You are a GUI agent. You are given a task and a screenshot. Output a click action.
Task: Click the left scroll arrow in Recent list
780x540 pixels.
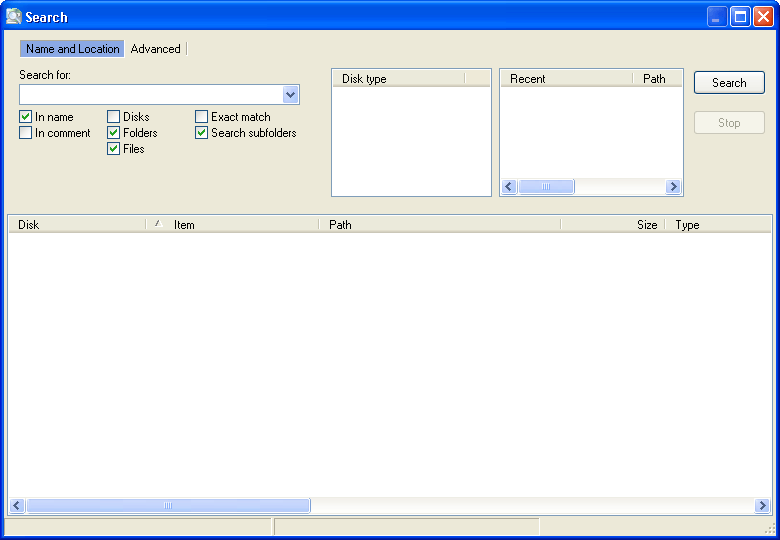(x=509, y=186)
